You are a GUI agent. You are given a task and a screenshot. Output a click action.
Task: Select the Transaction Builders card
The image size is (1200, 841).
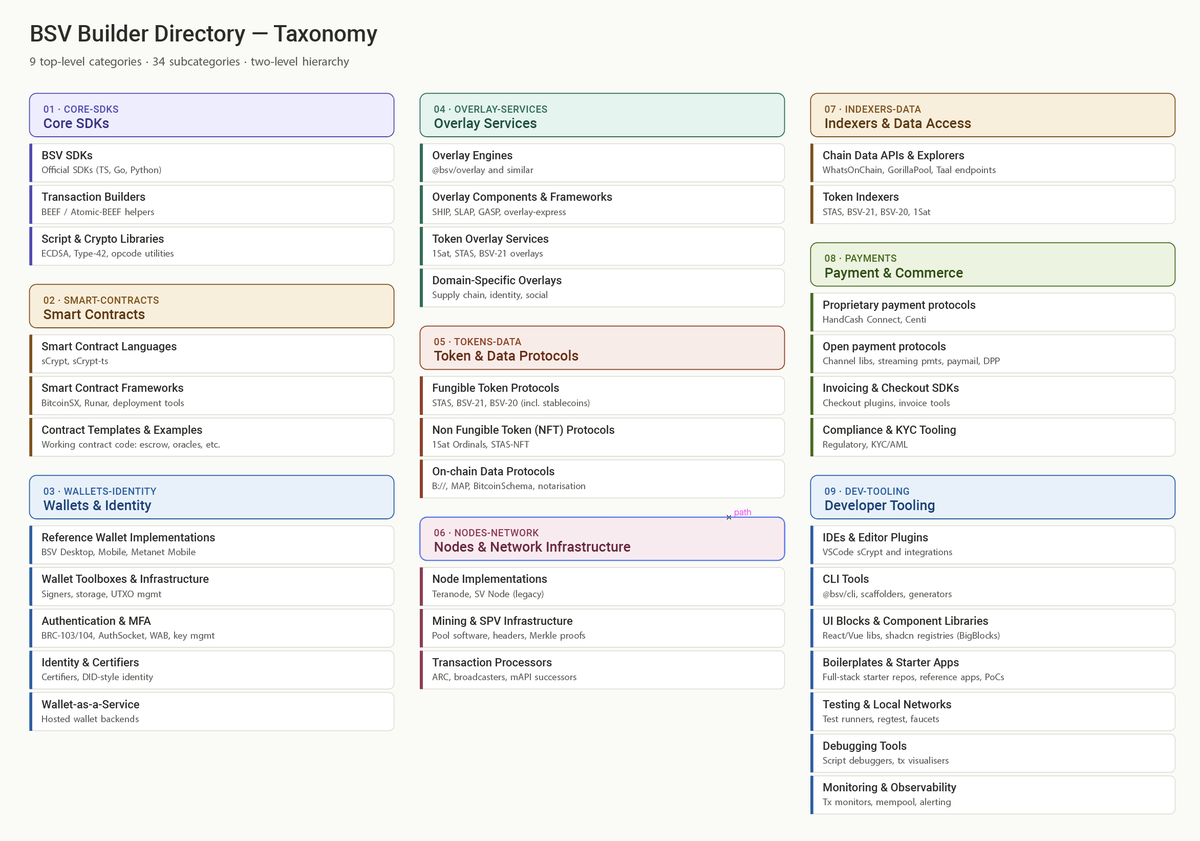point(212,204)
